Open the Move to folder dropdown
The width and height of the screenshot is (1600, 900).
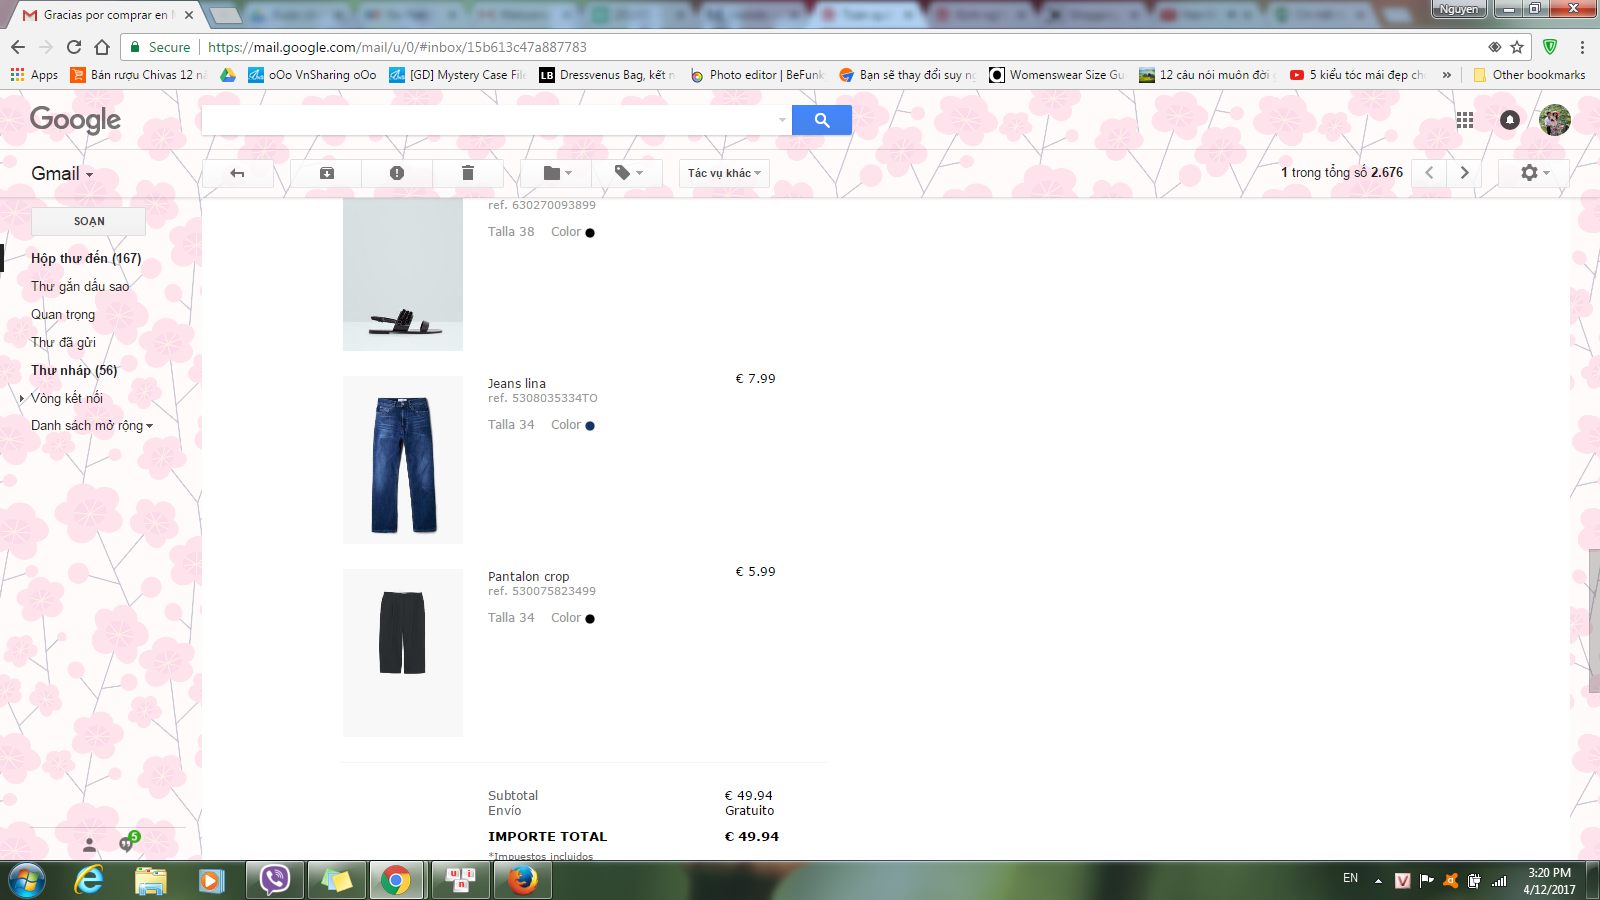point(557,173)
